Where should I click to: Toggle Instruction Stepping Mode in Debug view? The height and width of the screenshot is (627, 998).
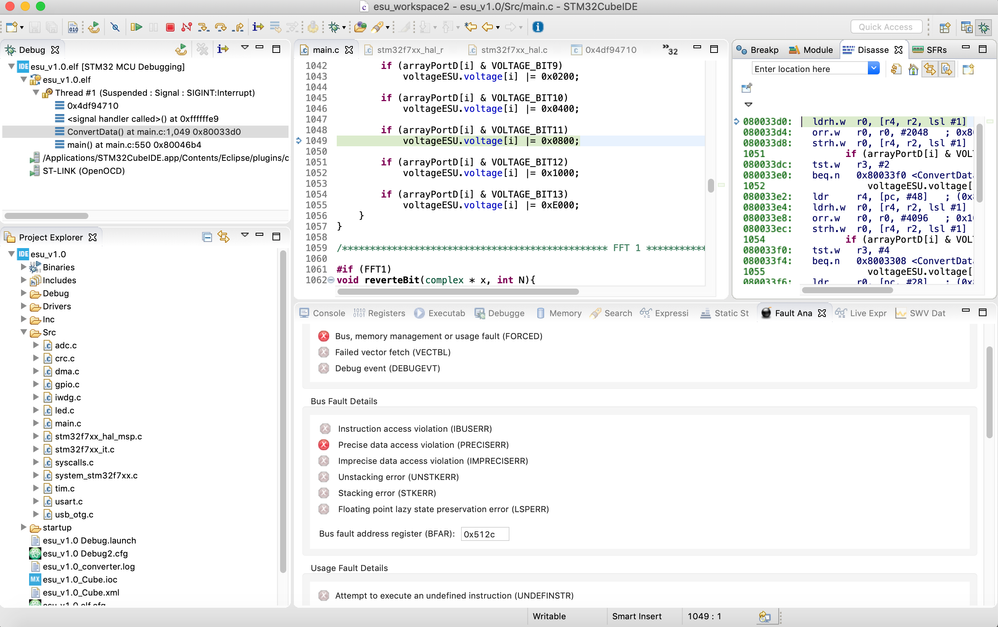[x=223, y=49]
